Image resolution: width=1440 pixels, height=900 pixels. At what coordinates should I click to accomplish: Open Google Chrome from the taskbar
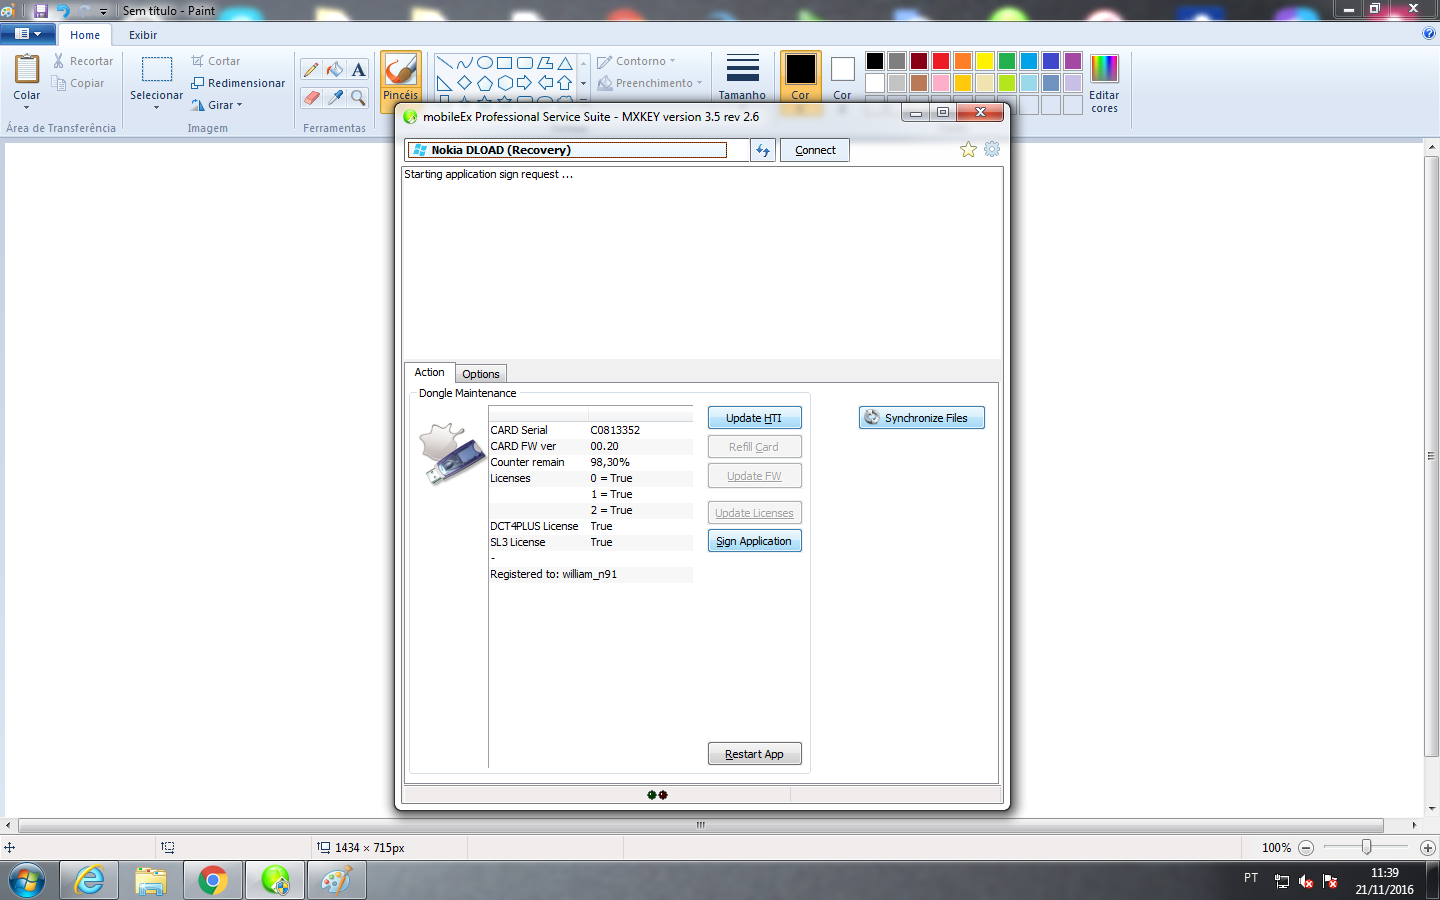pos(212,881)
